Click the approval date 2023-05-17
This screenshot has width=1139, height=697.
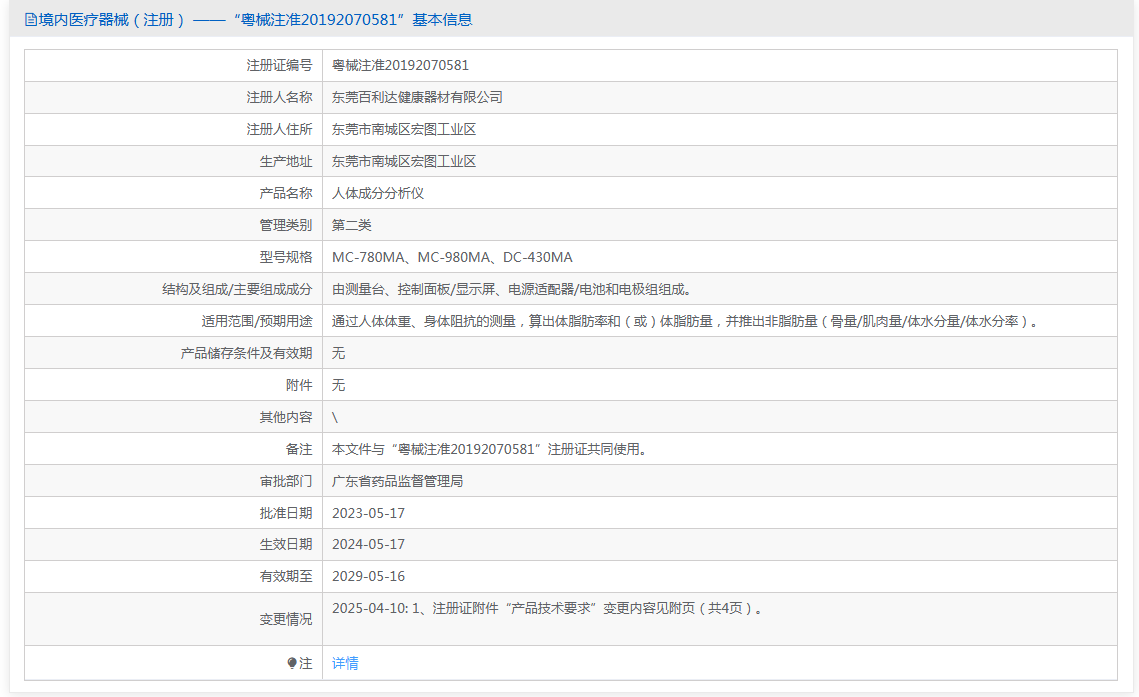[x=368, y=513]
